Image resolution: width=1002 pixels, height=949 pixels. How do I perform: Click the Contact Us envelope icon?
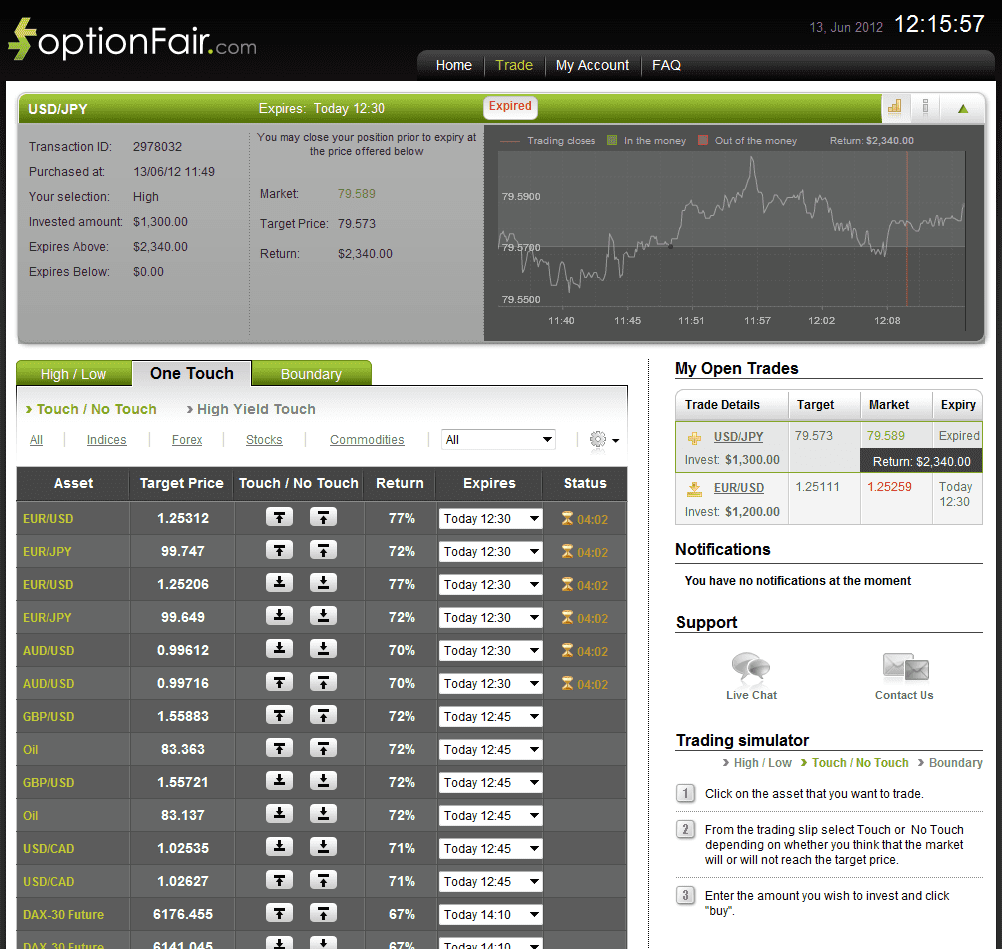click(905, 668)
